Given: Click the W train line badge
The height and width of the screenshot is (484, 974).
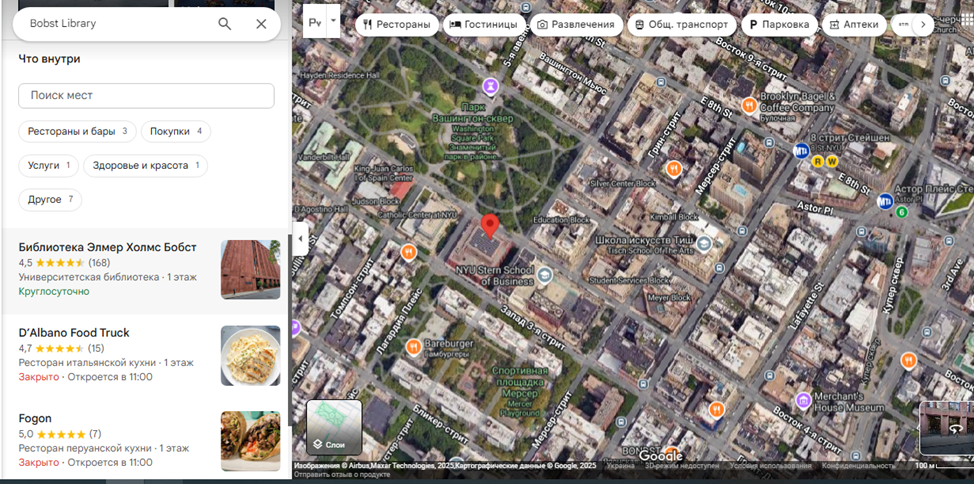Looking at the screenshot, I should (832, 162).
